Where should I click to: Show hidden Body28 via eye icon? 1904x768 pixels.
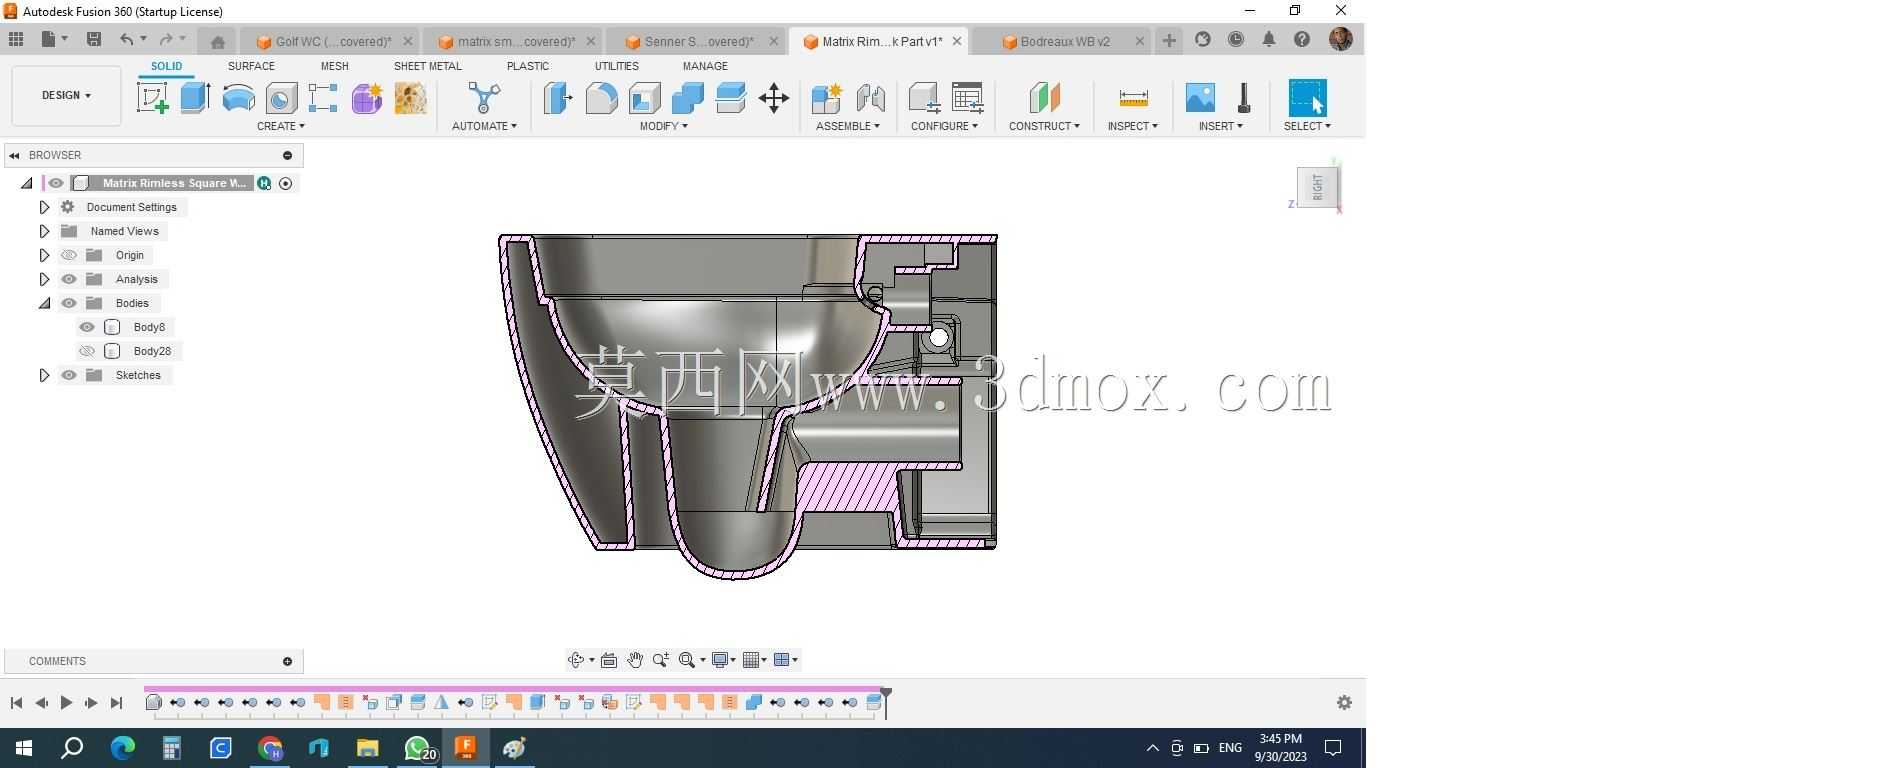[x=87, y=351]
